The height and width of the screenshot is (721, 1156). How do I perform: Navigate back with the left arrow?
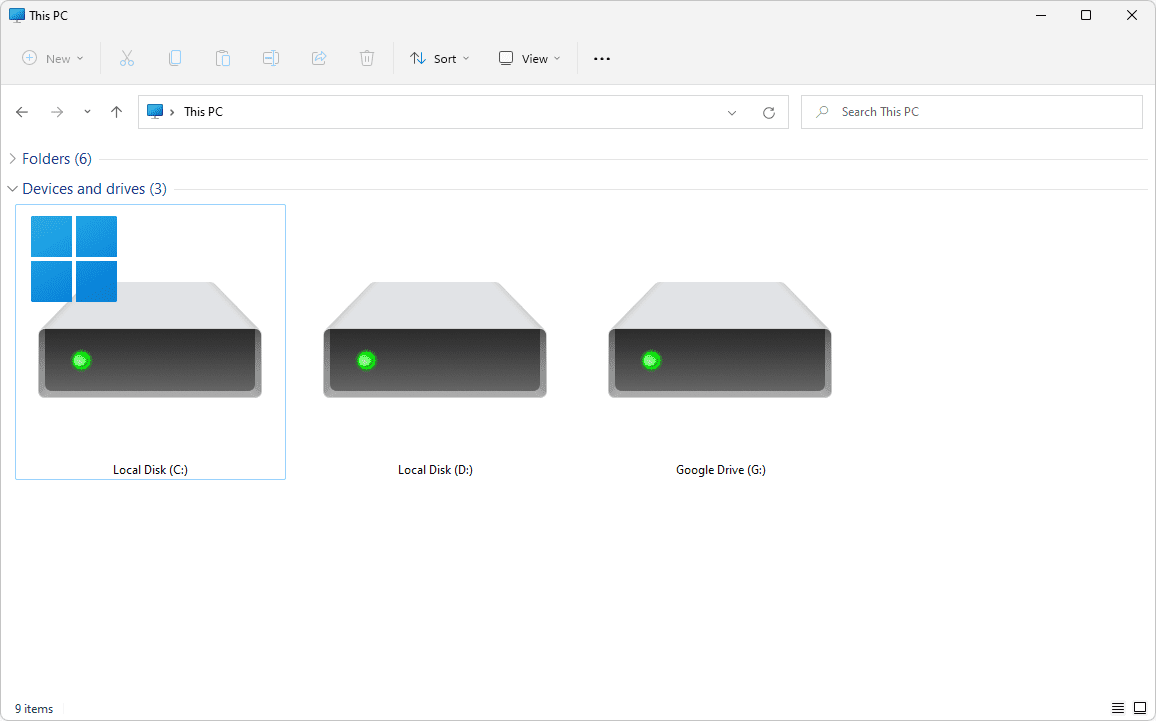(22, 112)
